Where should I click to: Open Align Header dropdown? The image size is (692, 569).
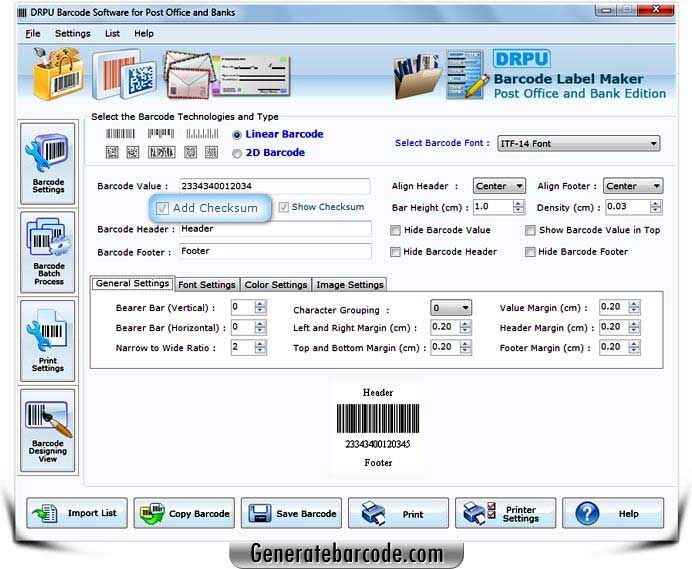point(499,186)
